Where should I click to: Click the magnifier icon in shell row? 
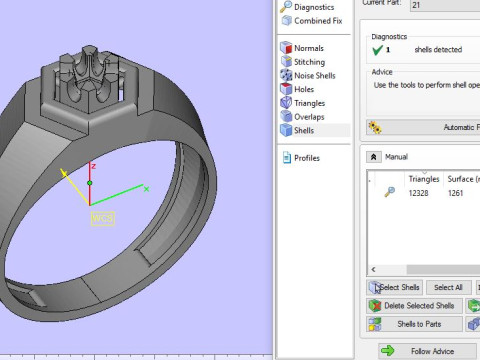click(389, 192)
